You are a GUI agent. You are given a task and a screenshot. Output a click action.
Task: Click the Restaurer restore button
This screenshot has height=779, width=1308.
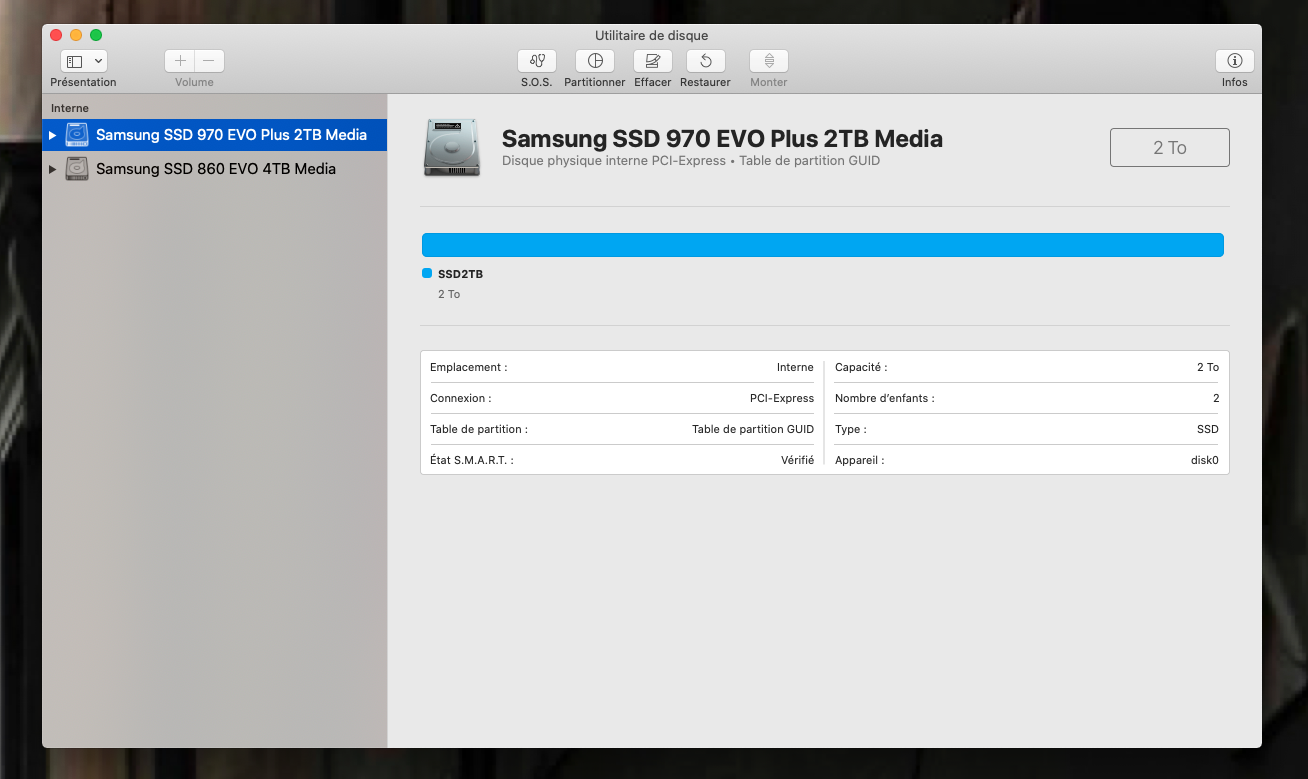point(705,61)
